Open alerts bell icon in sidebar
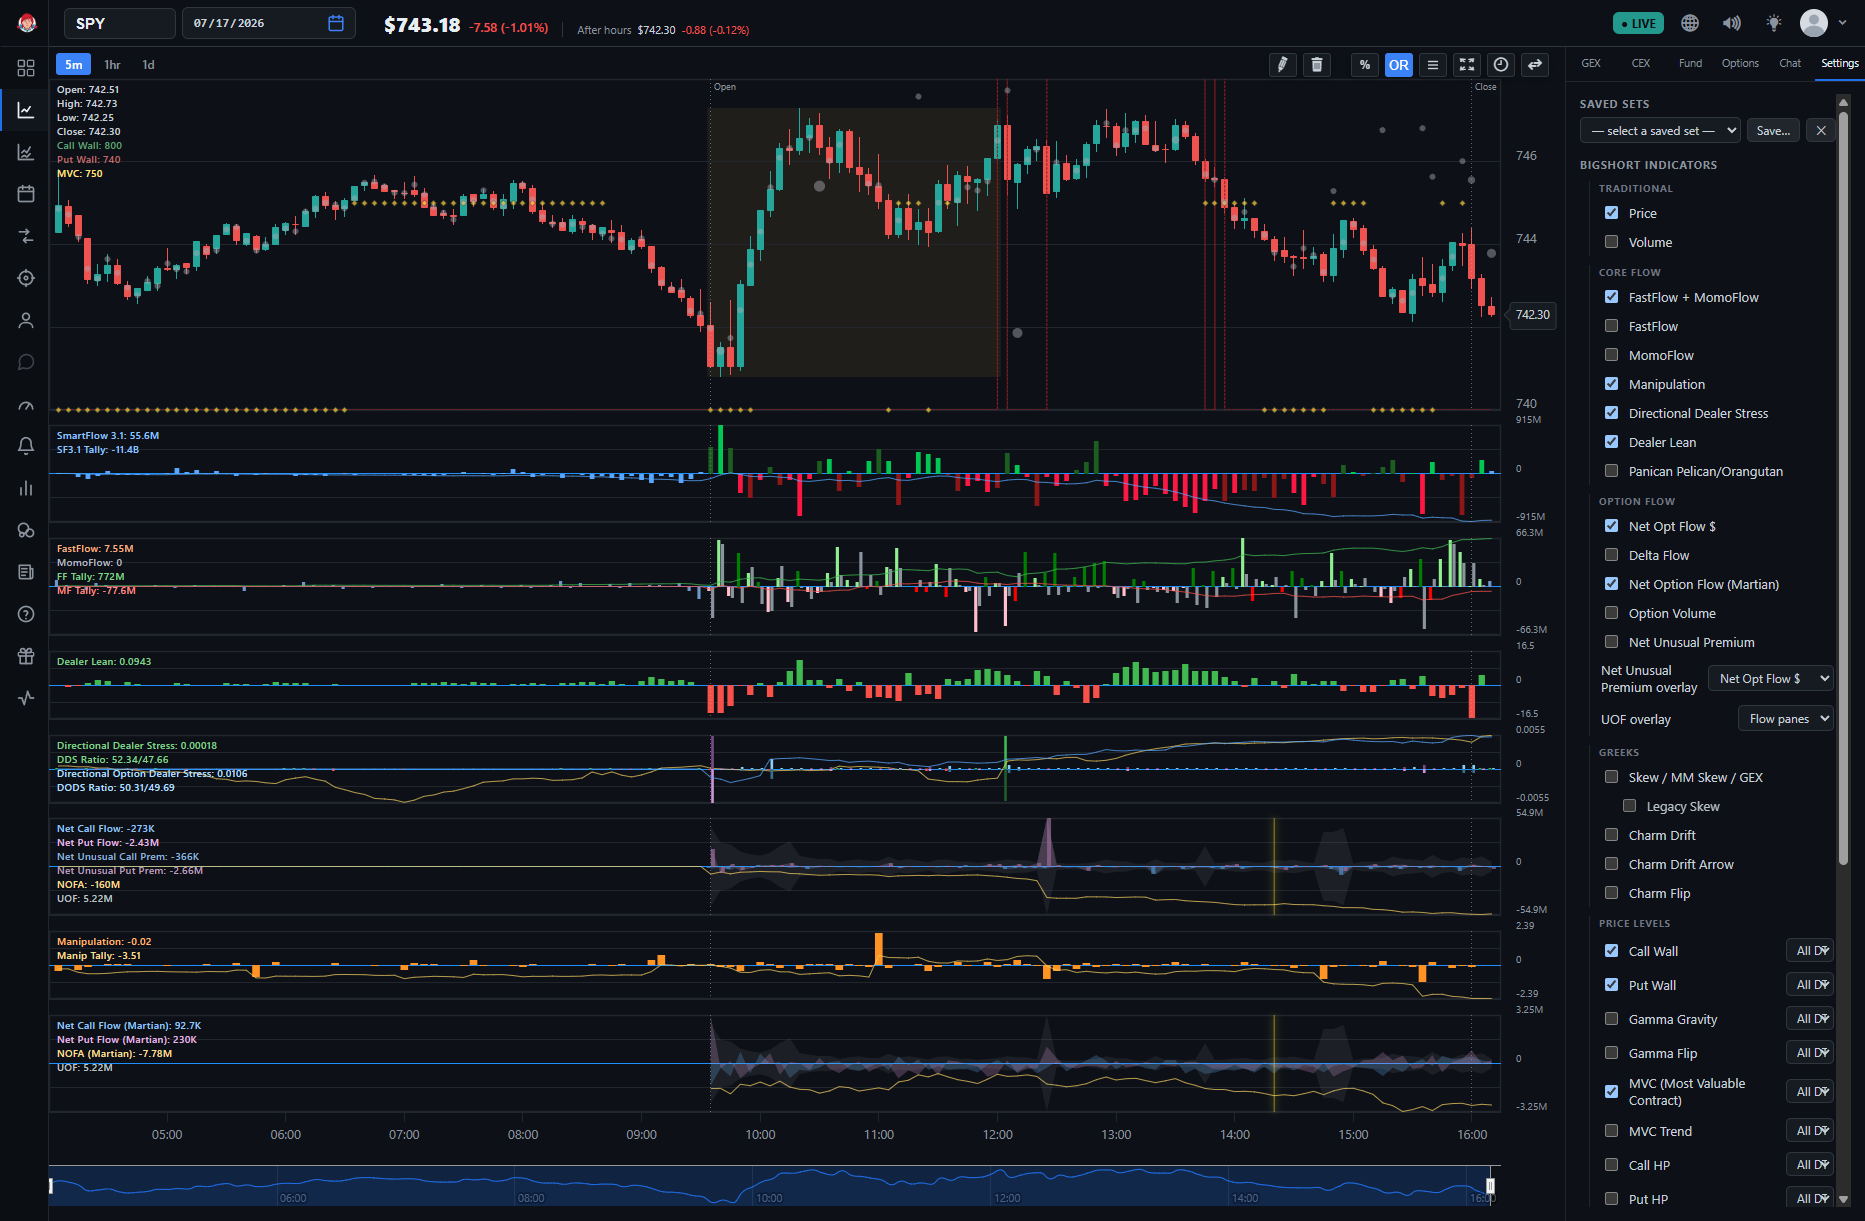 (26, 446)
